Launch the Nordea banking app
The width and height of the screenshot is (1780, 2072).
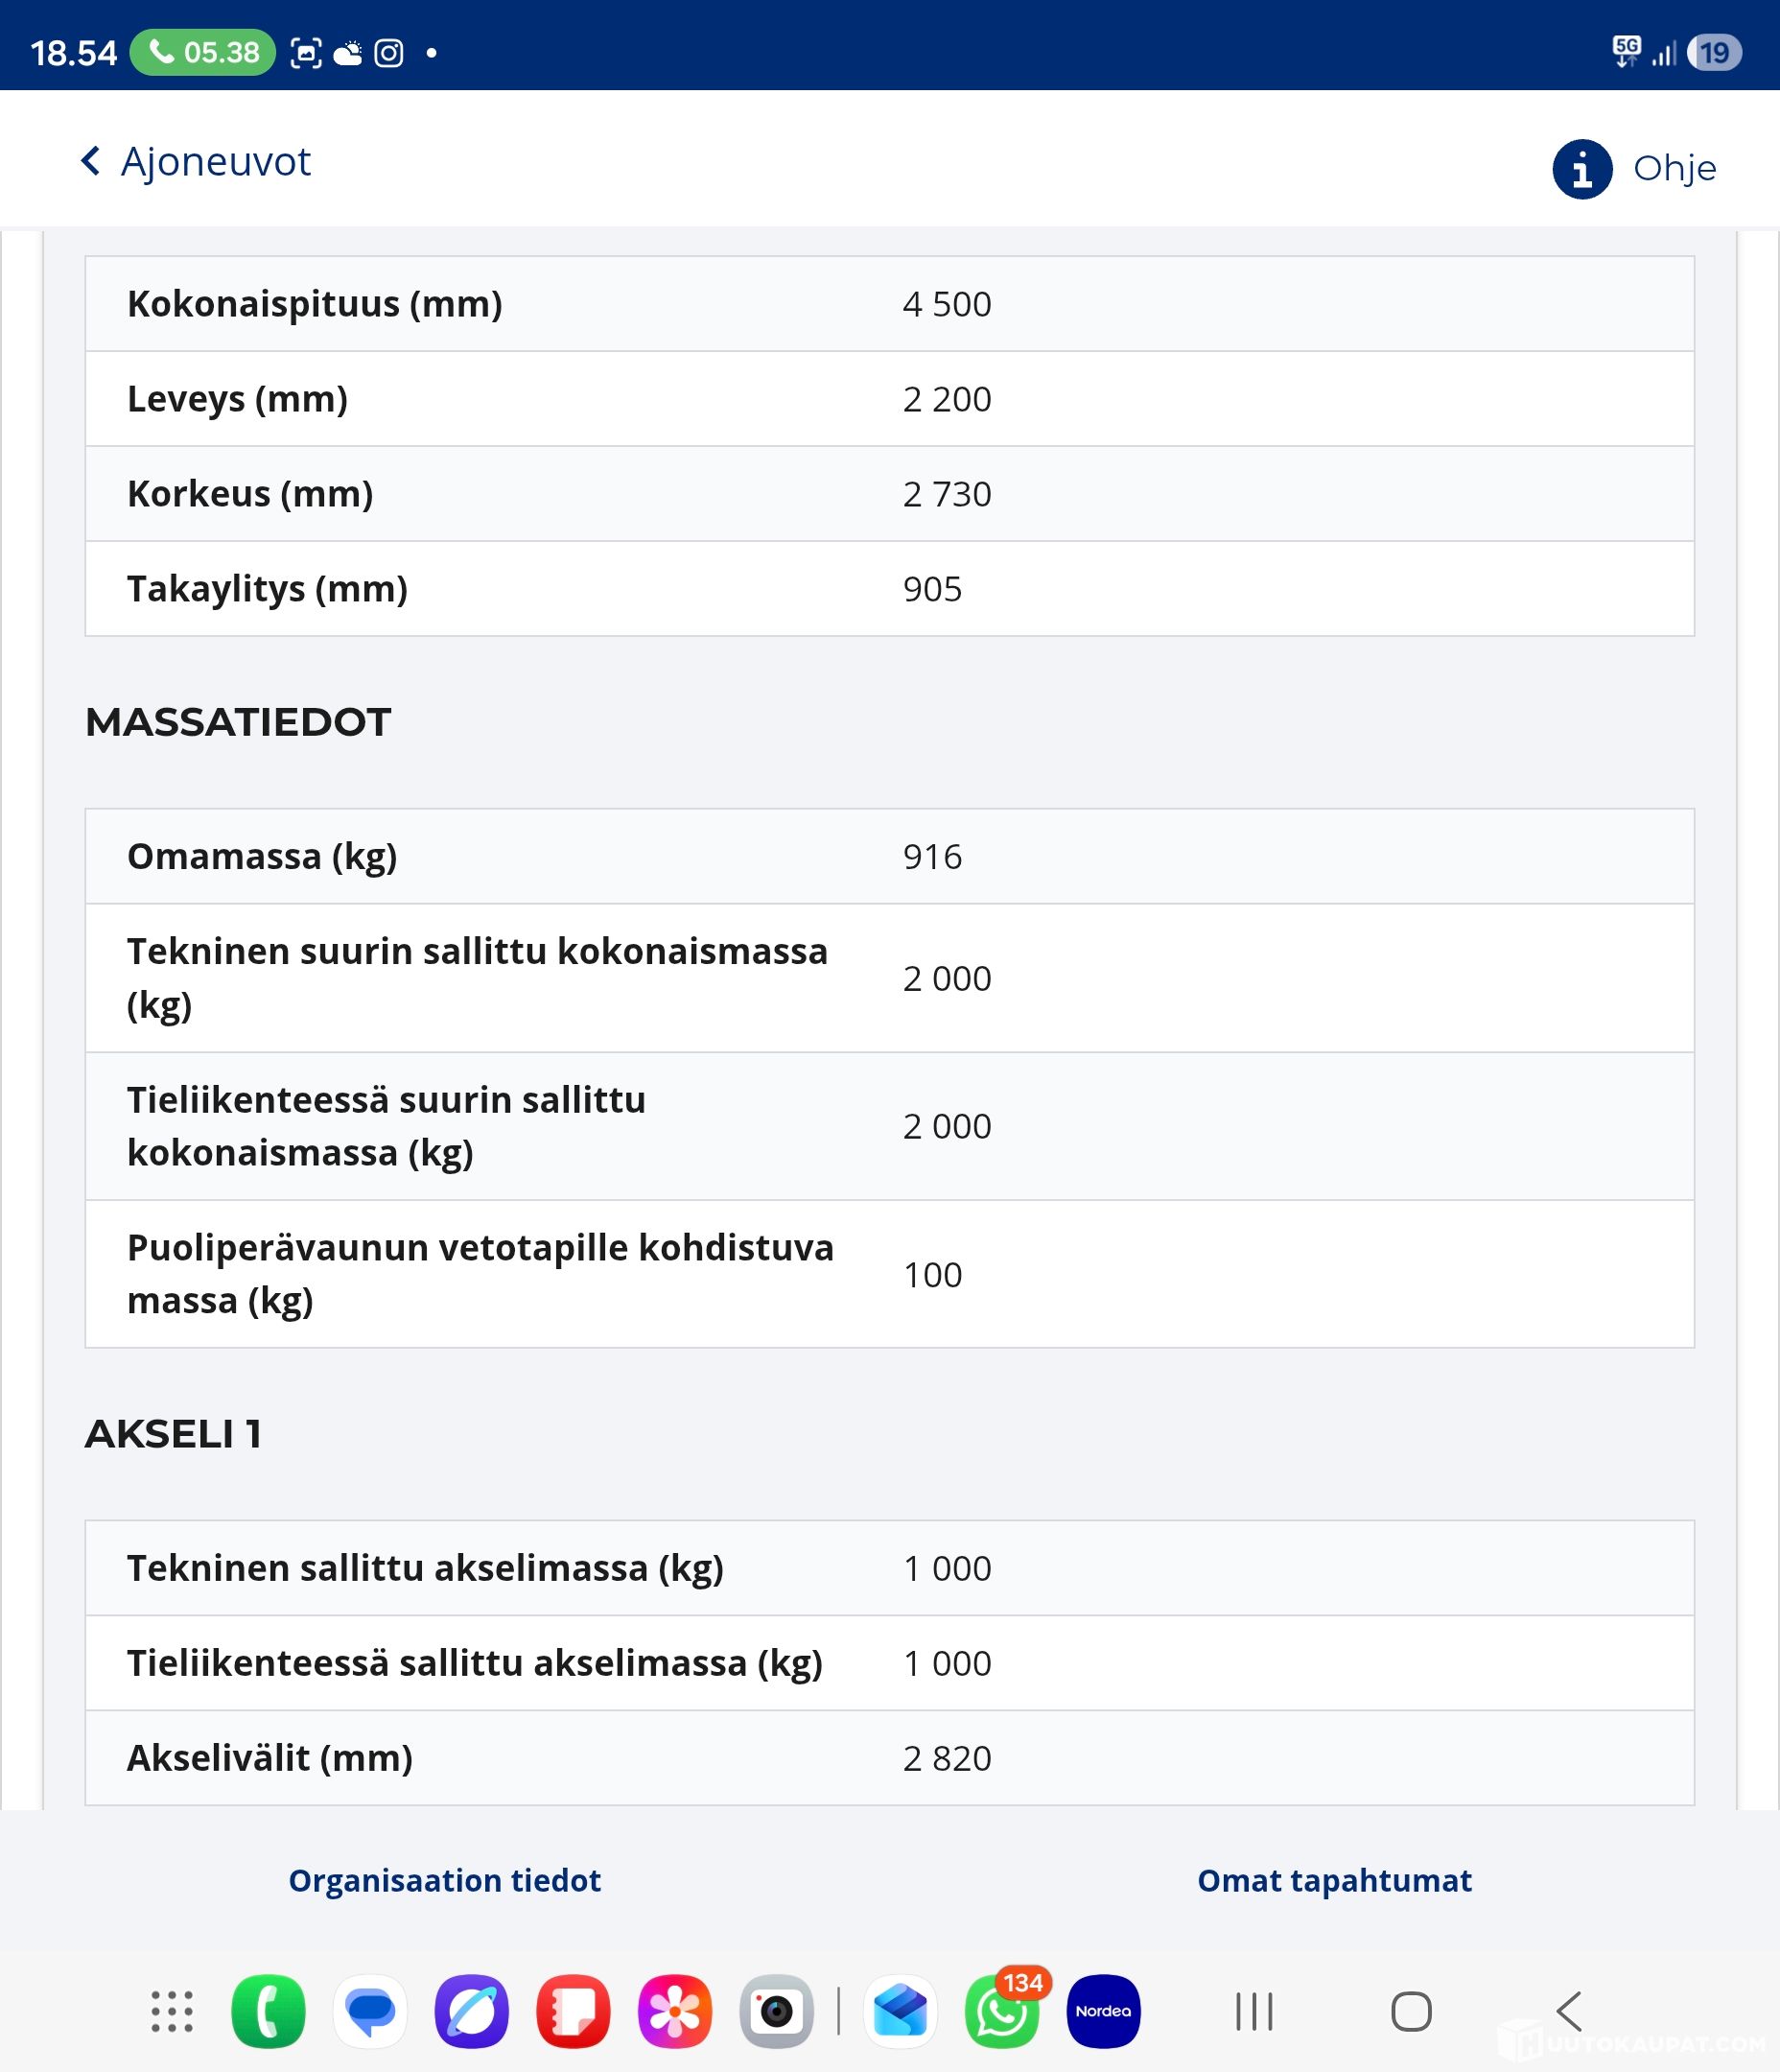[x=1103, y=2011]
